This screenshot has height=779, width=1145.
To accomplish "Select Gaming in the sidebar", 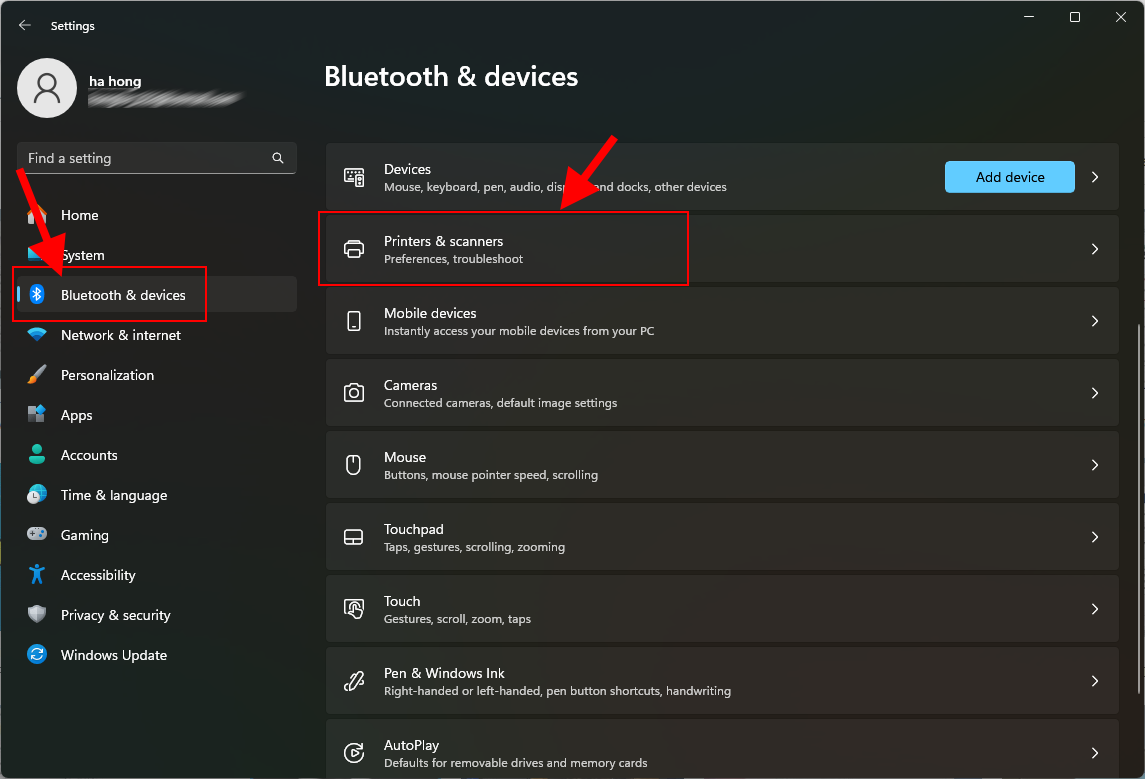I will pyautogui.click(x=84, y=535).
